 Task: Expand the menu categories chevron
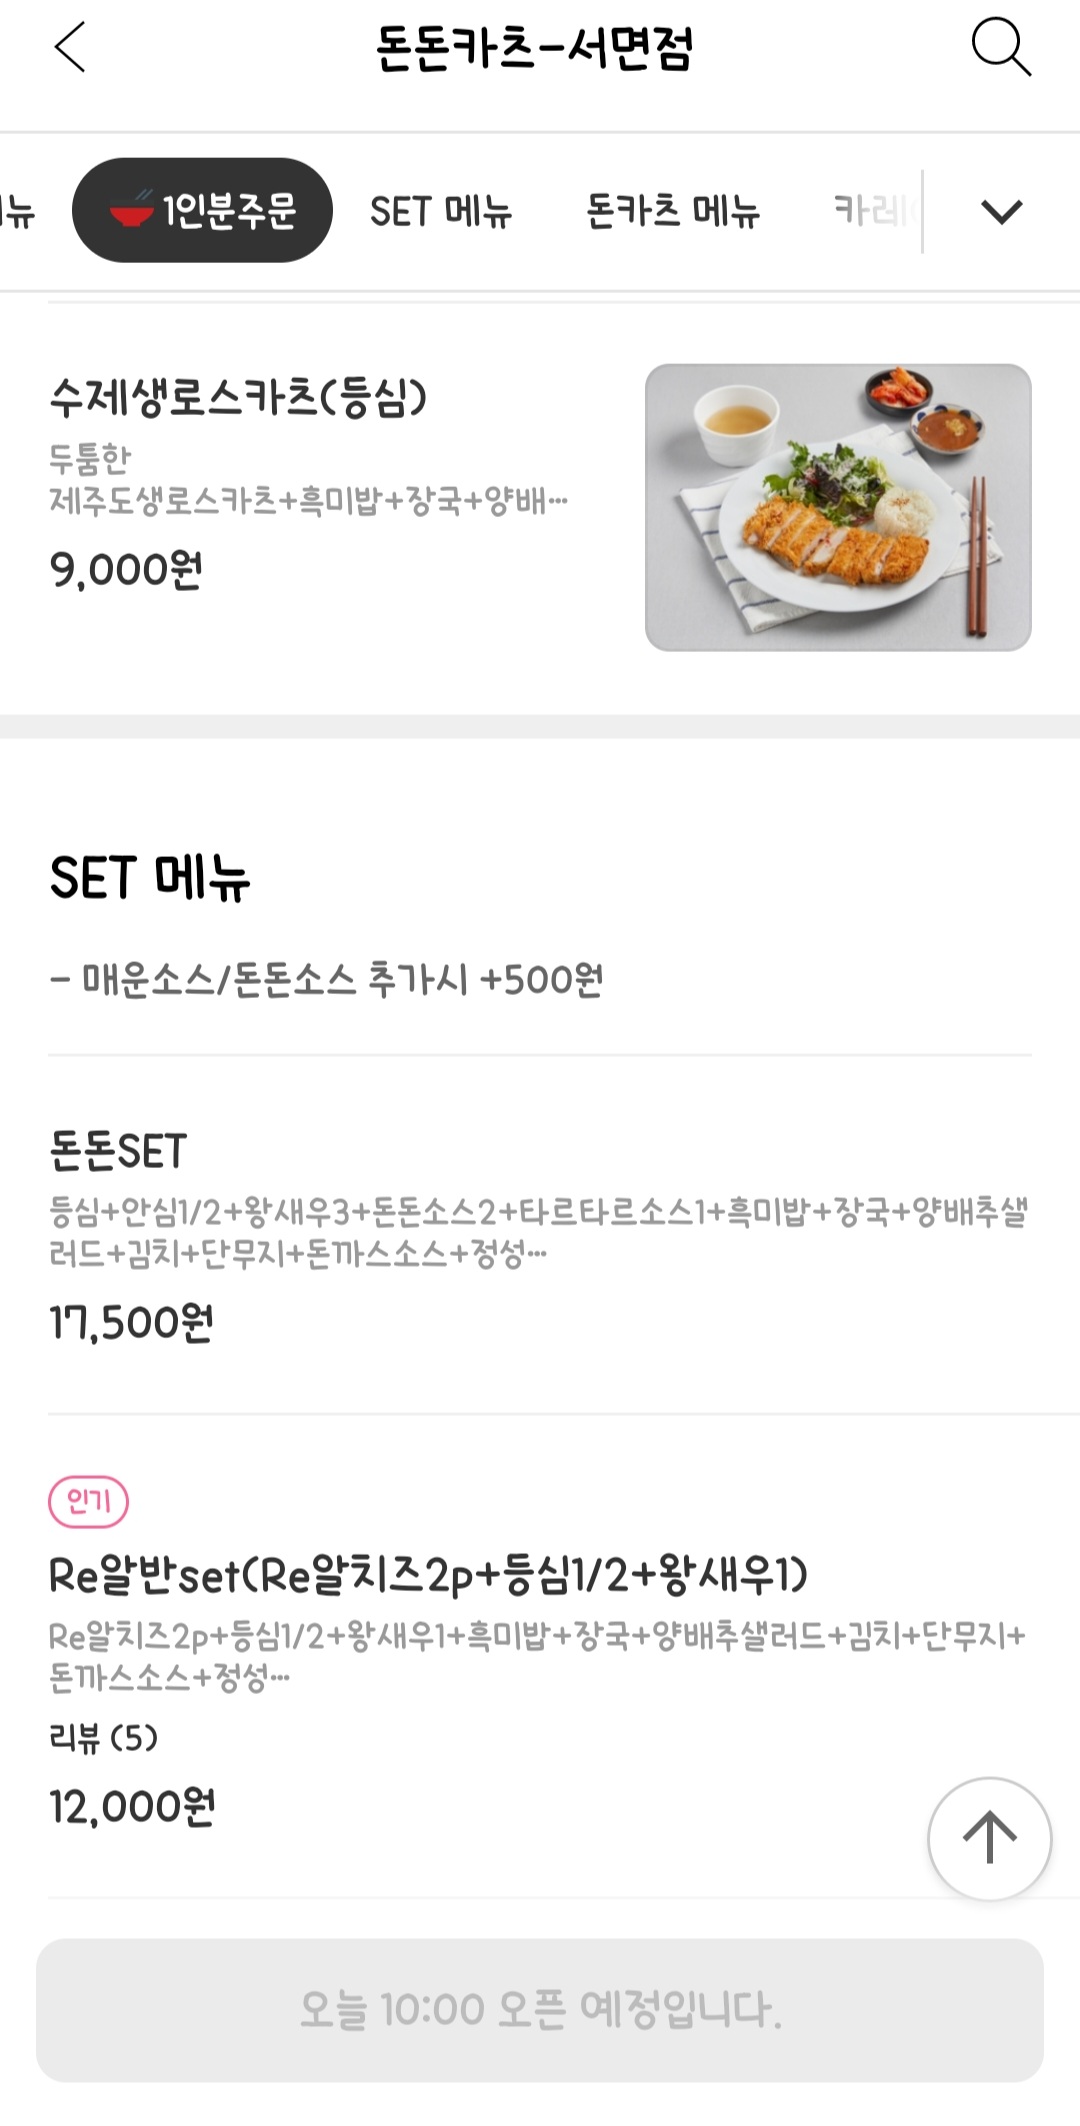(x=1001, y=211)
